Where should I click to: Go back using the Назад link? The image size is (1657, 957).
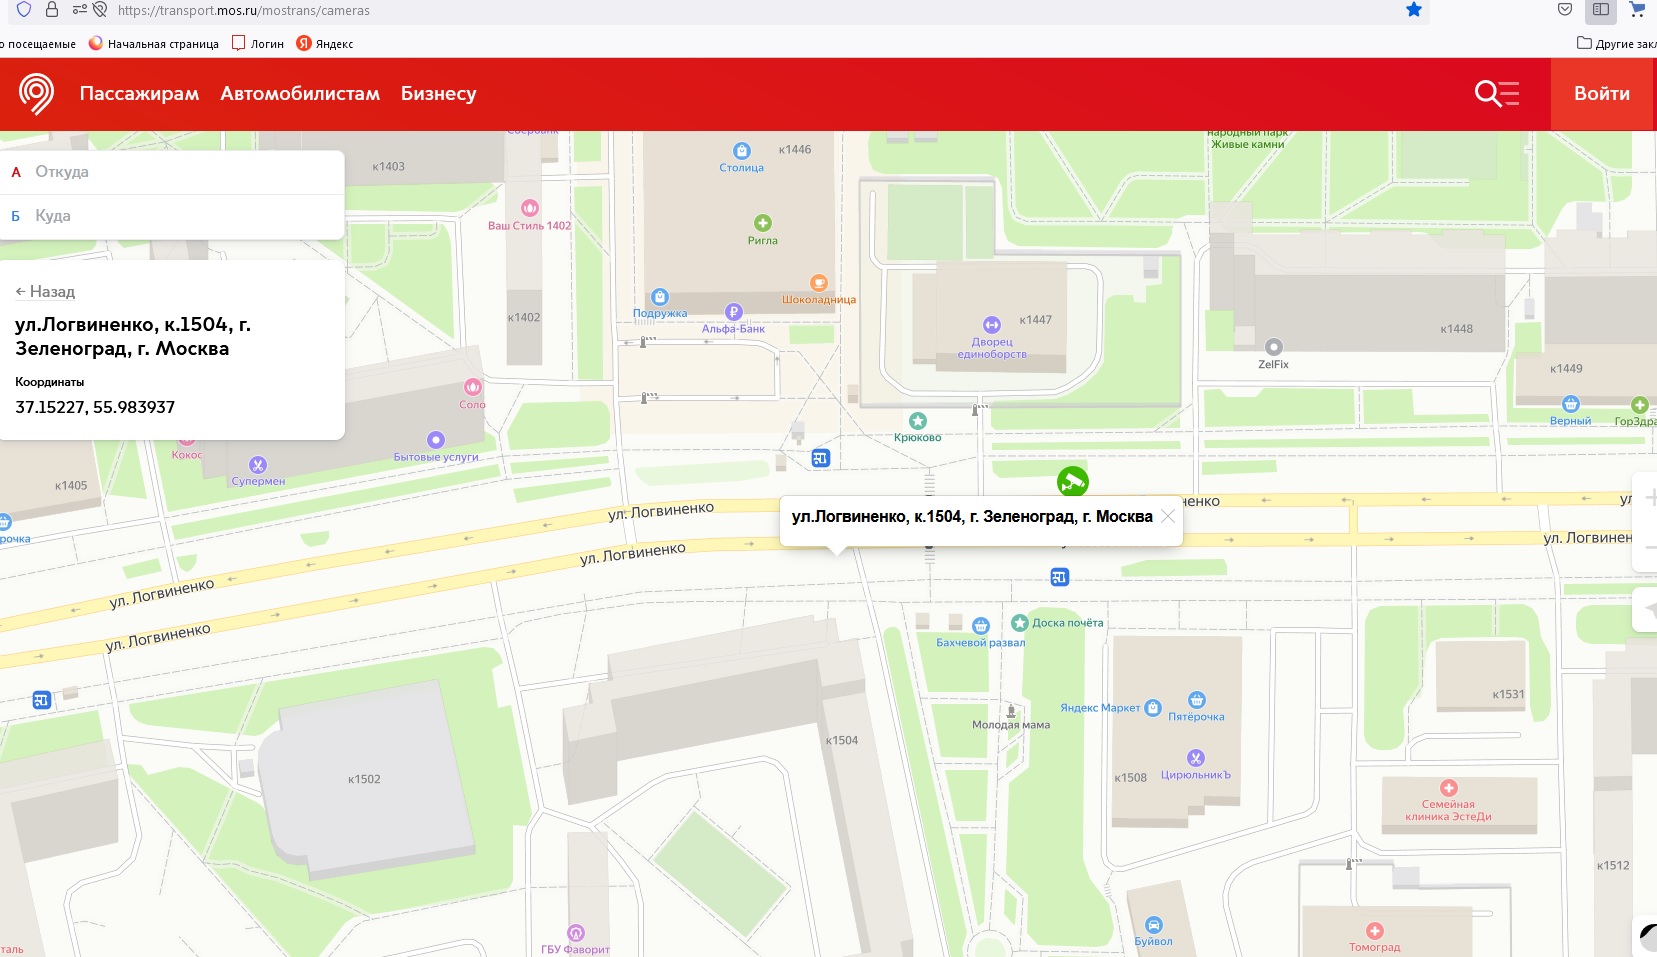tap(45, 292)
